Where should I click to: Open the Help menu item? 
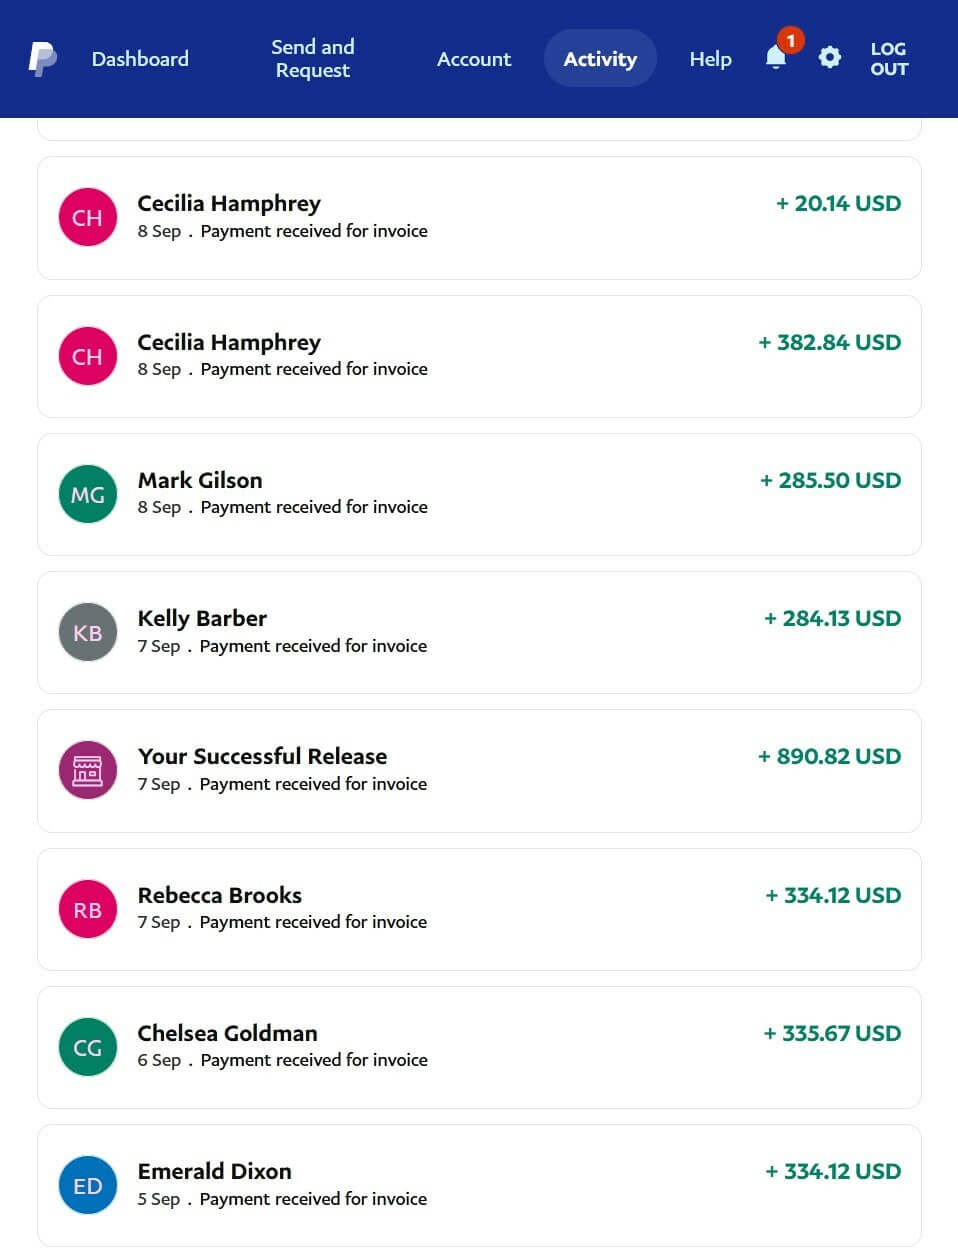[710, 59]
